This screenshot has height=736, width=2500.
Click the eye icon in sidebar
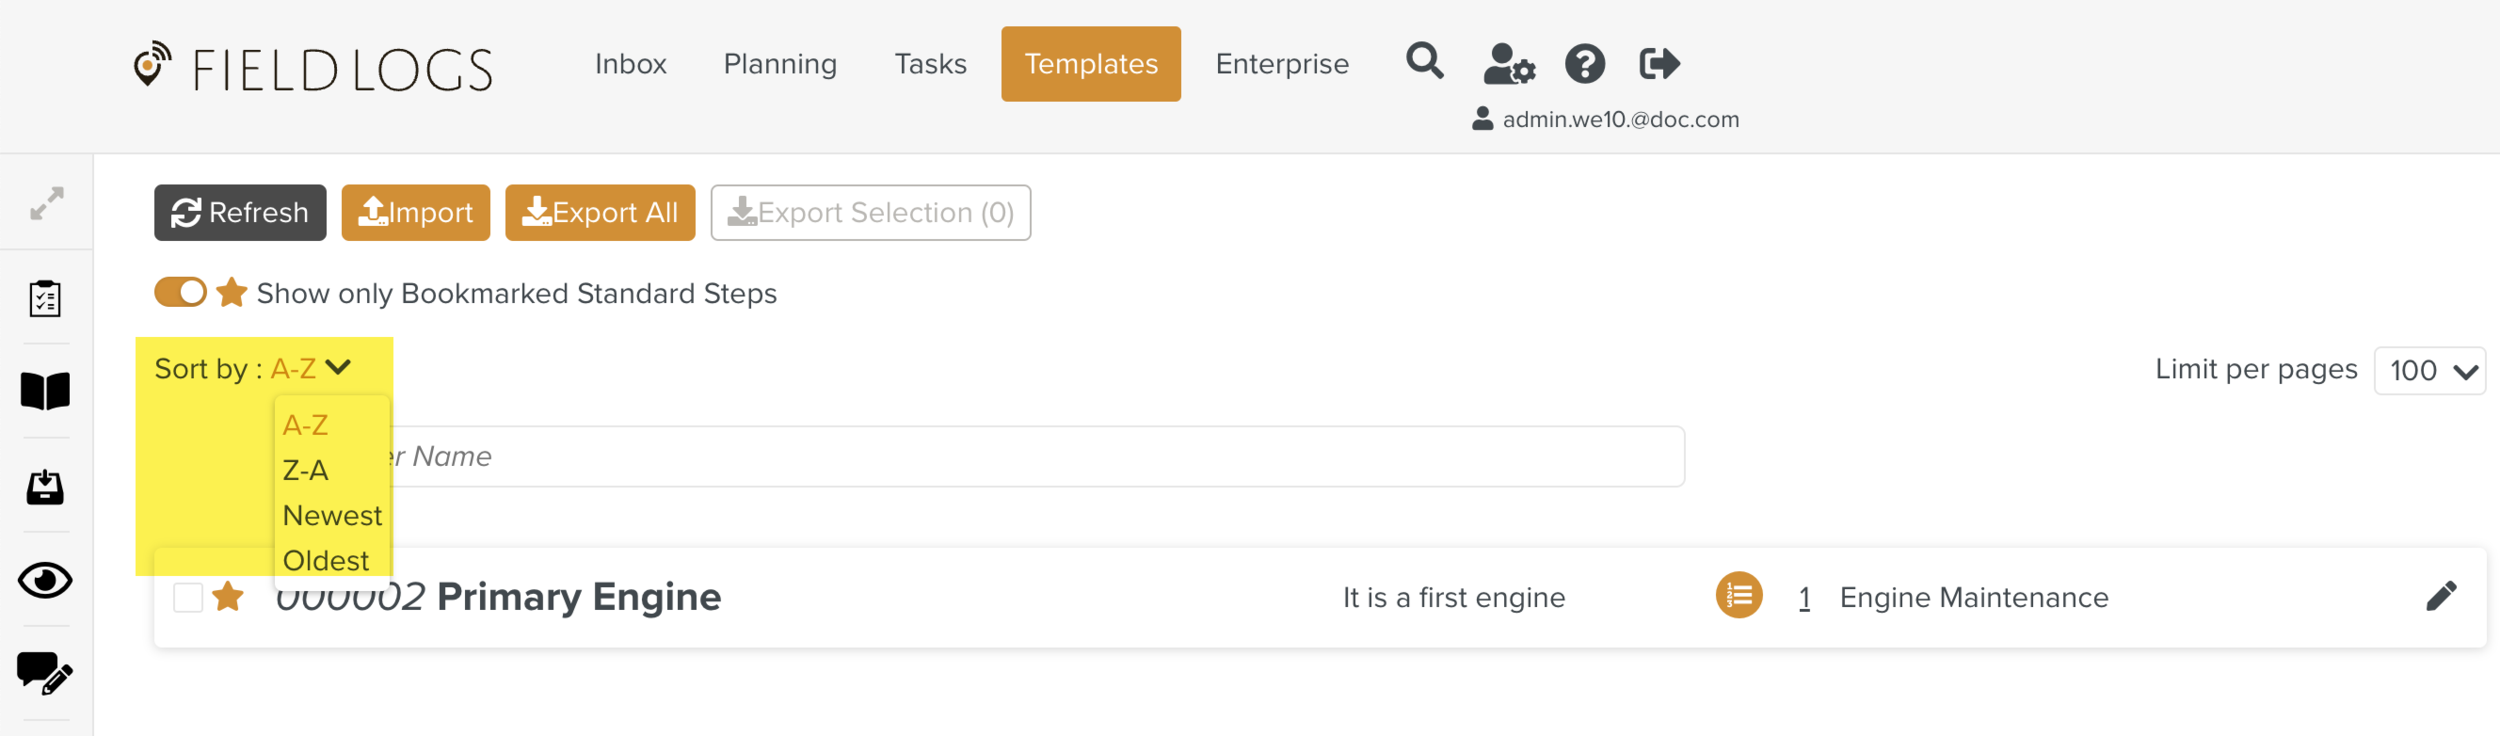coord(45,581)
